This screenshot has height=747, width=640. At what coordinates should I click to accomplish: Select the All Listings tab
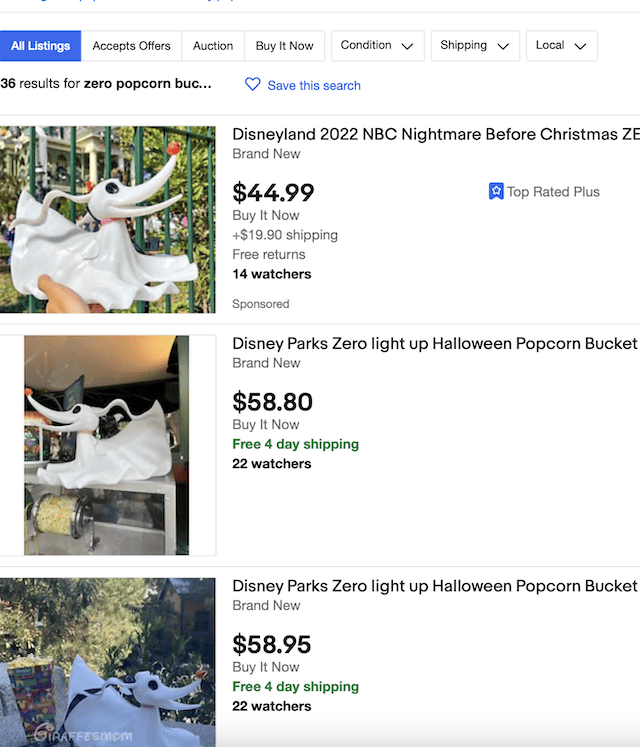pyautogui.click(x=41, y=46)
